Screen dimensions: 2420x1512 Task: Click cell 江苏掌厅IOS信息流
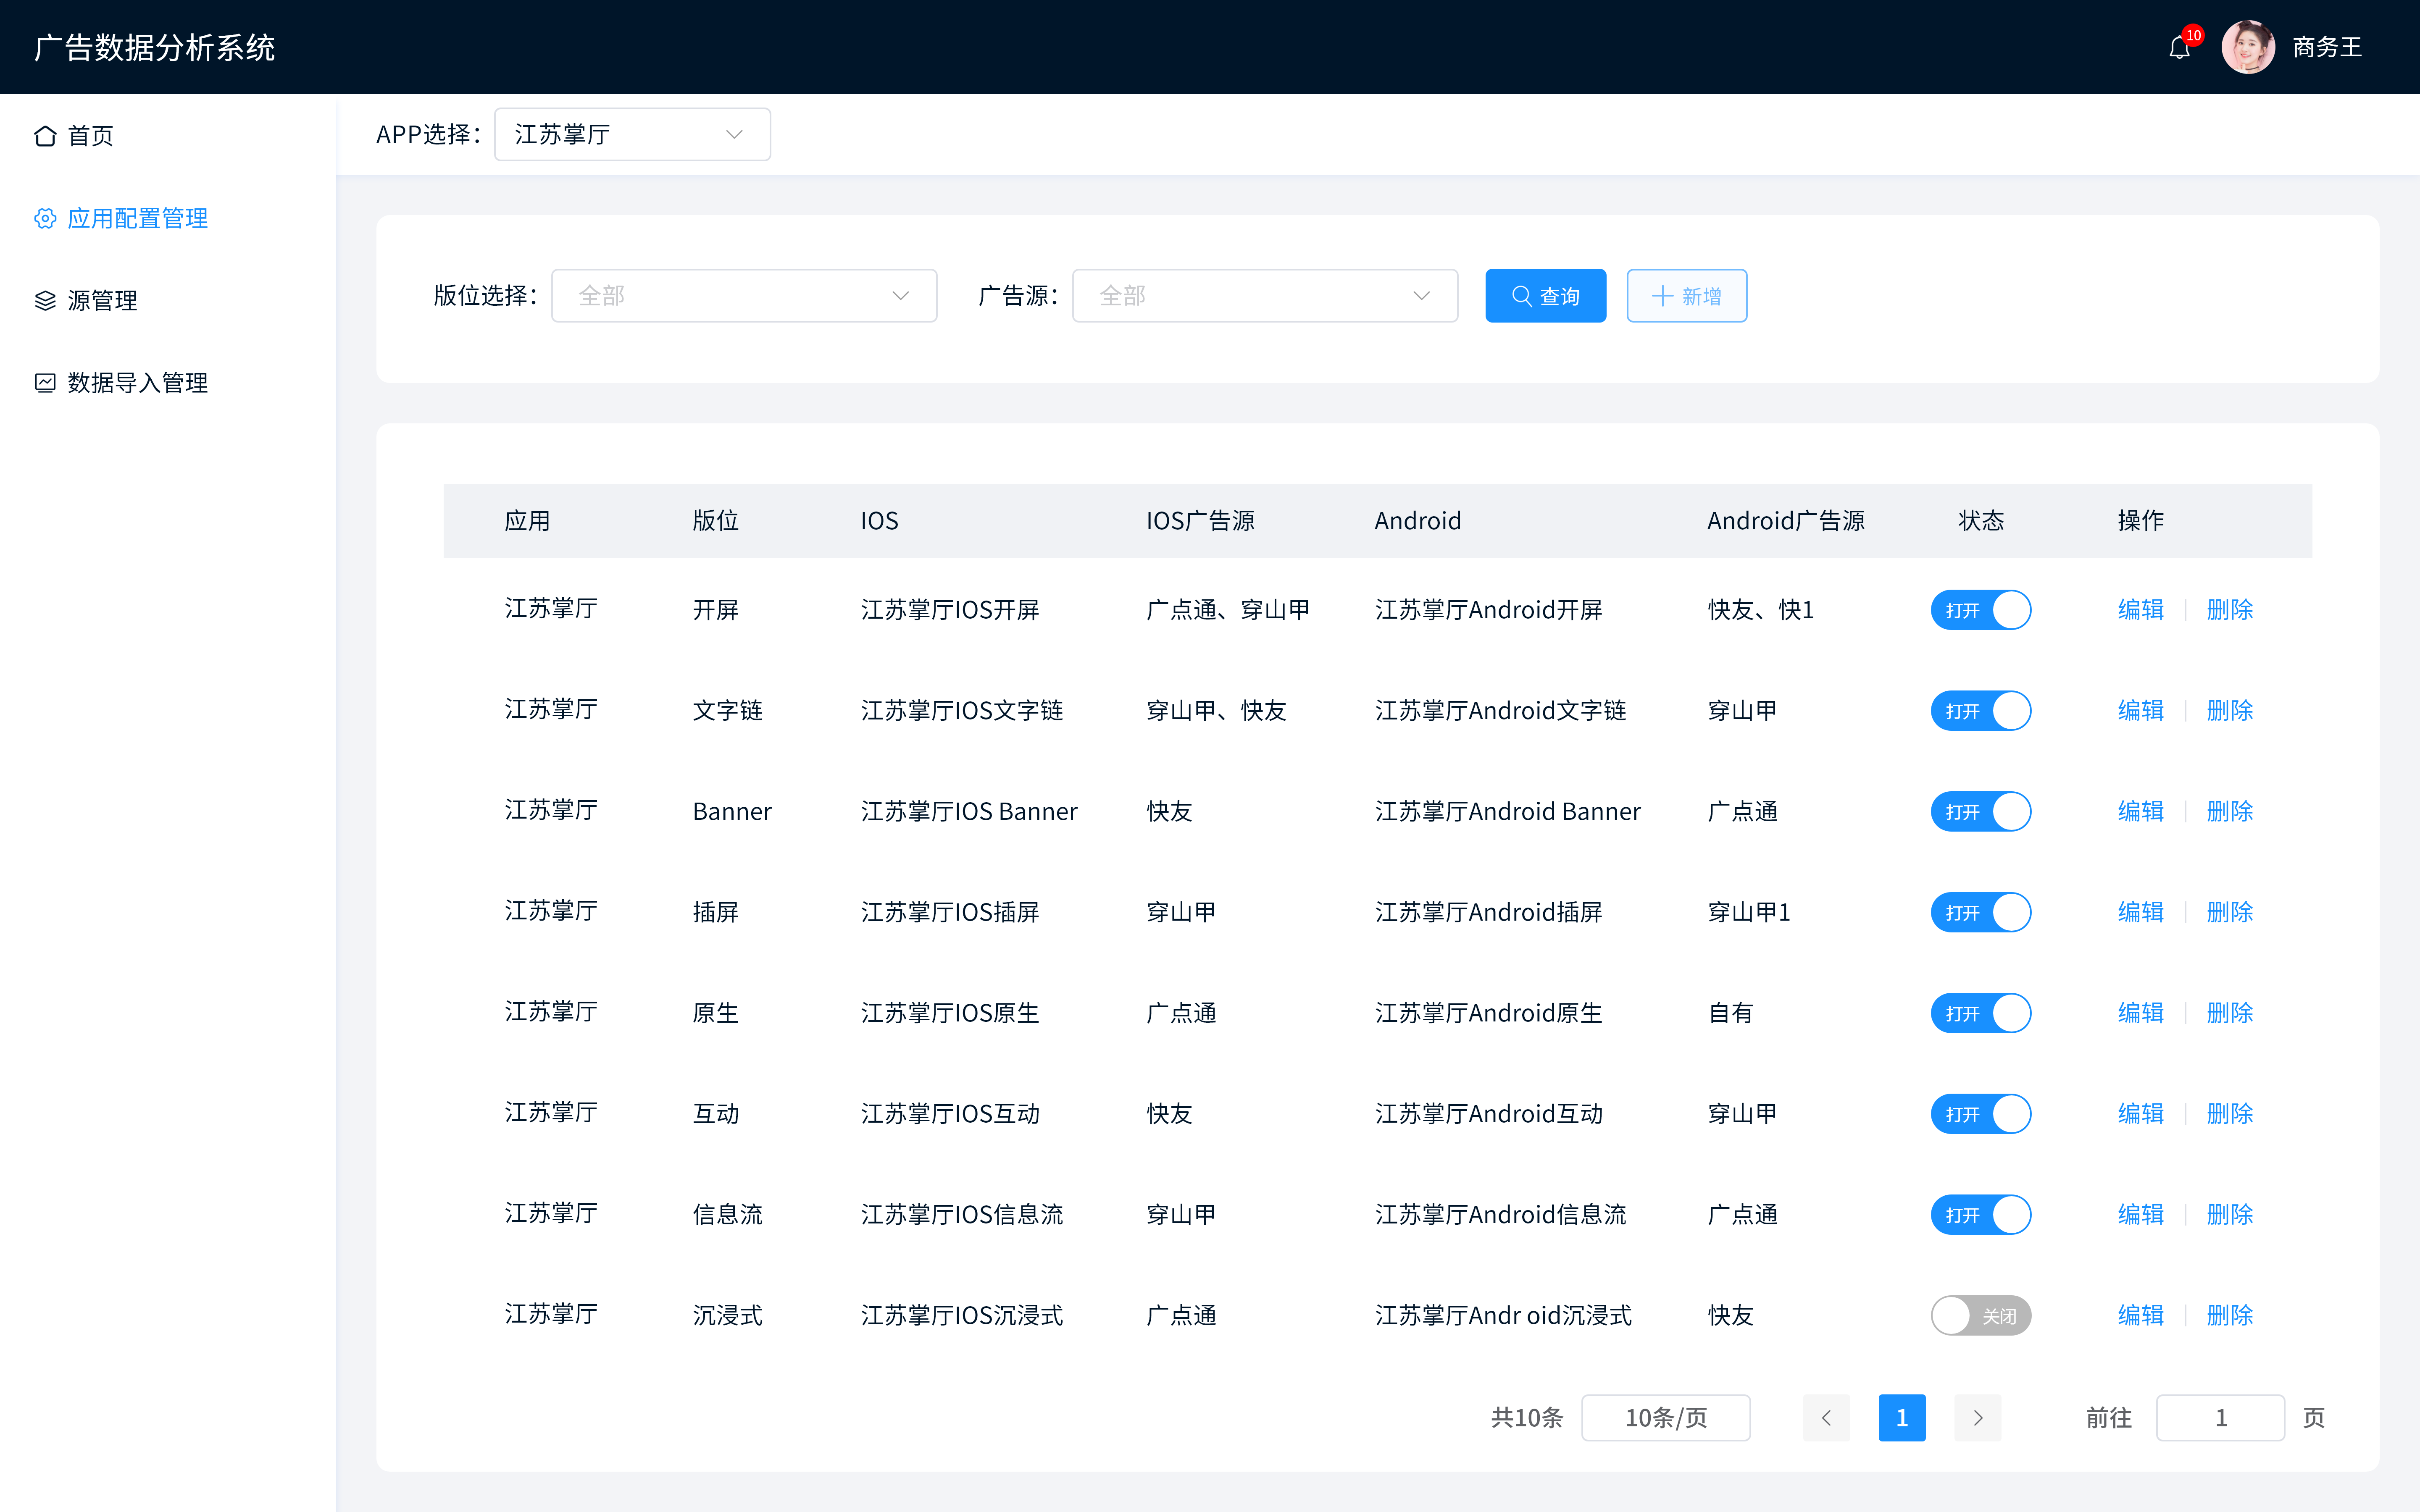click(962, 1215)
